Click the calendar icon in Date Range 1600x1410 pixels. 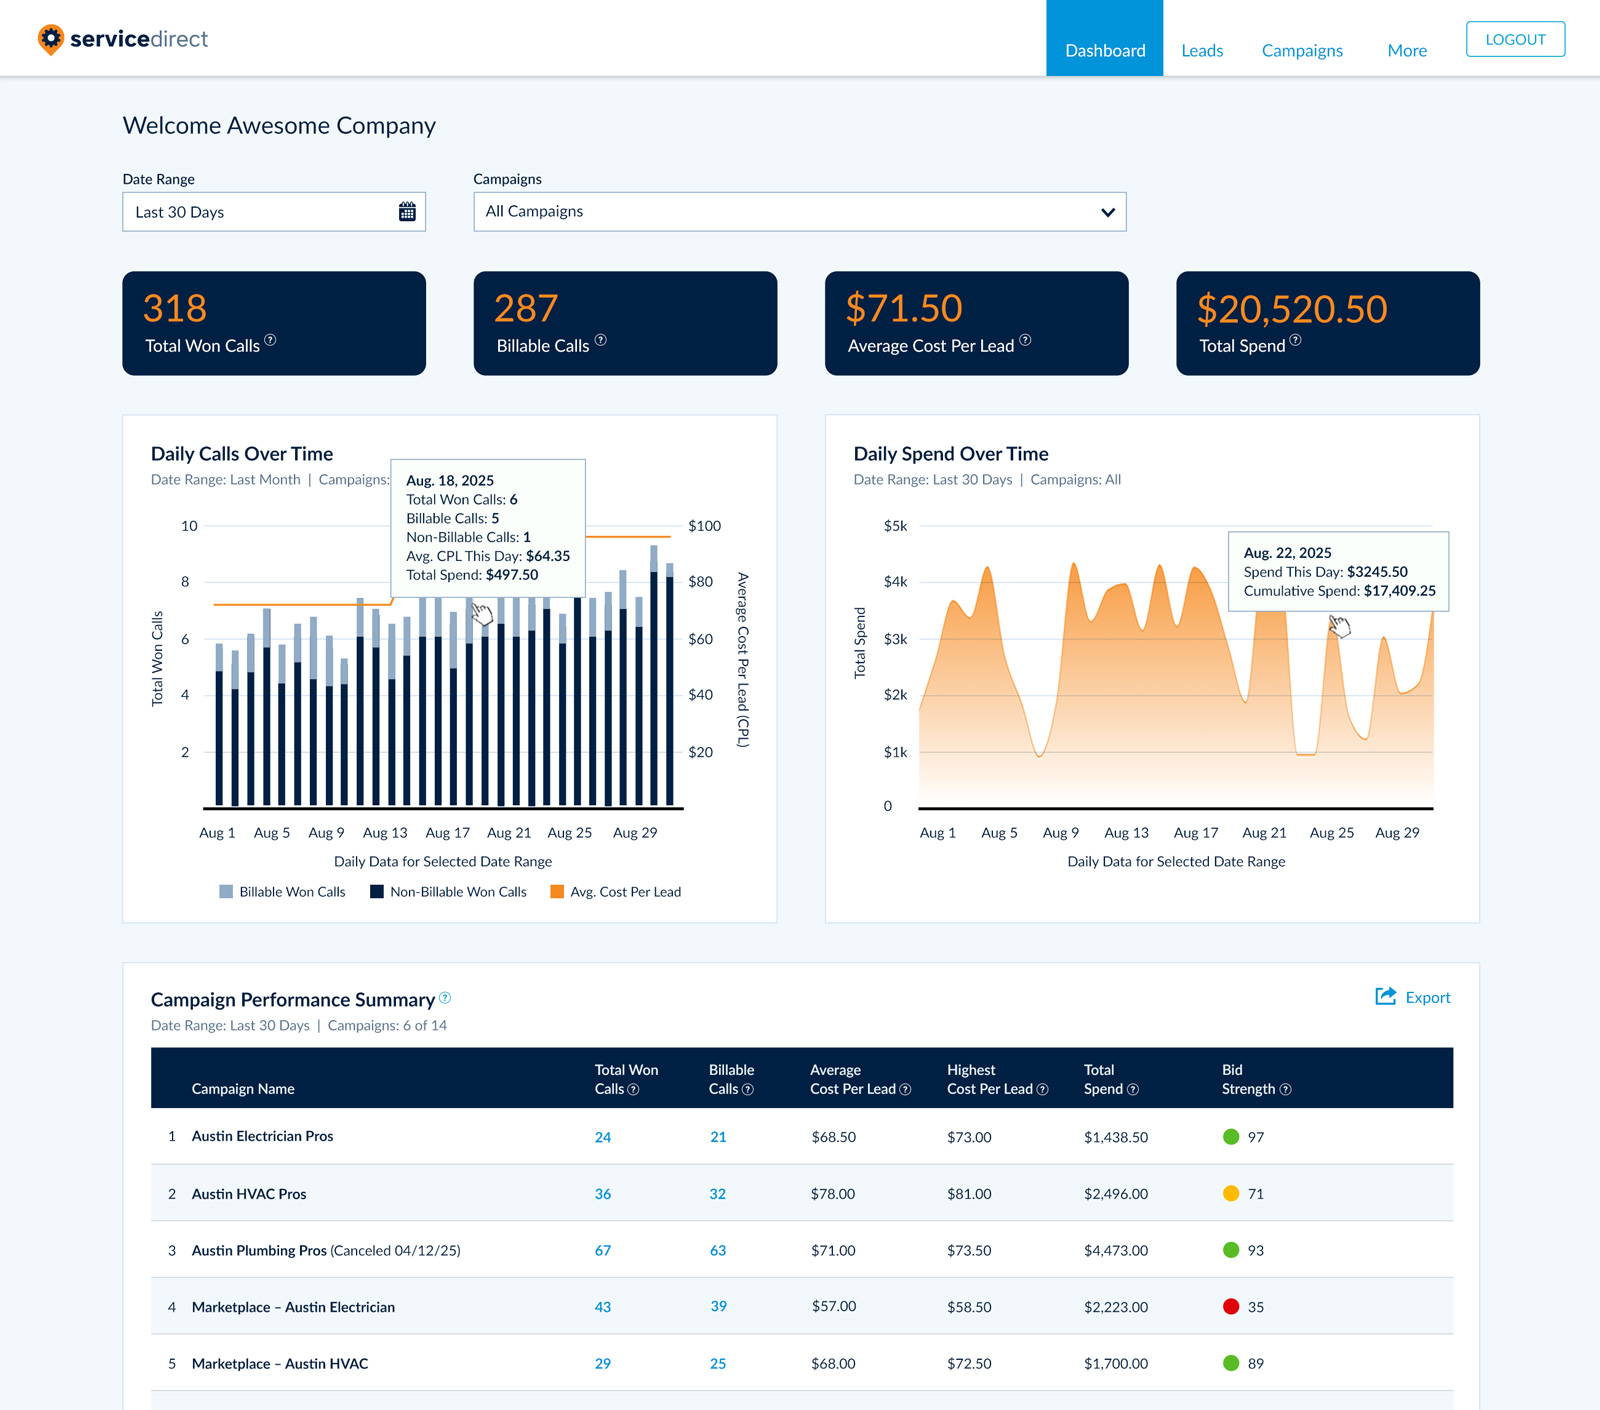407,212
